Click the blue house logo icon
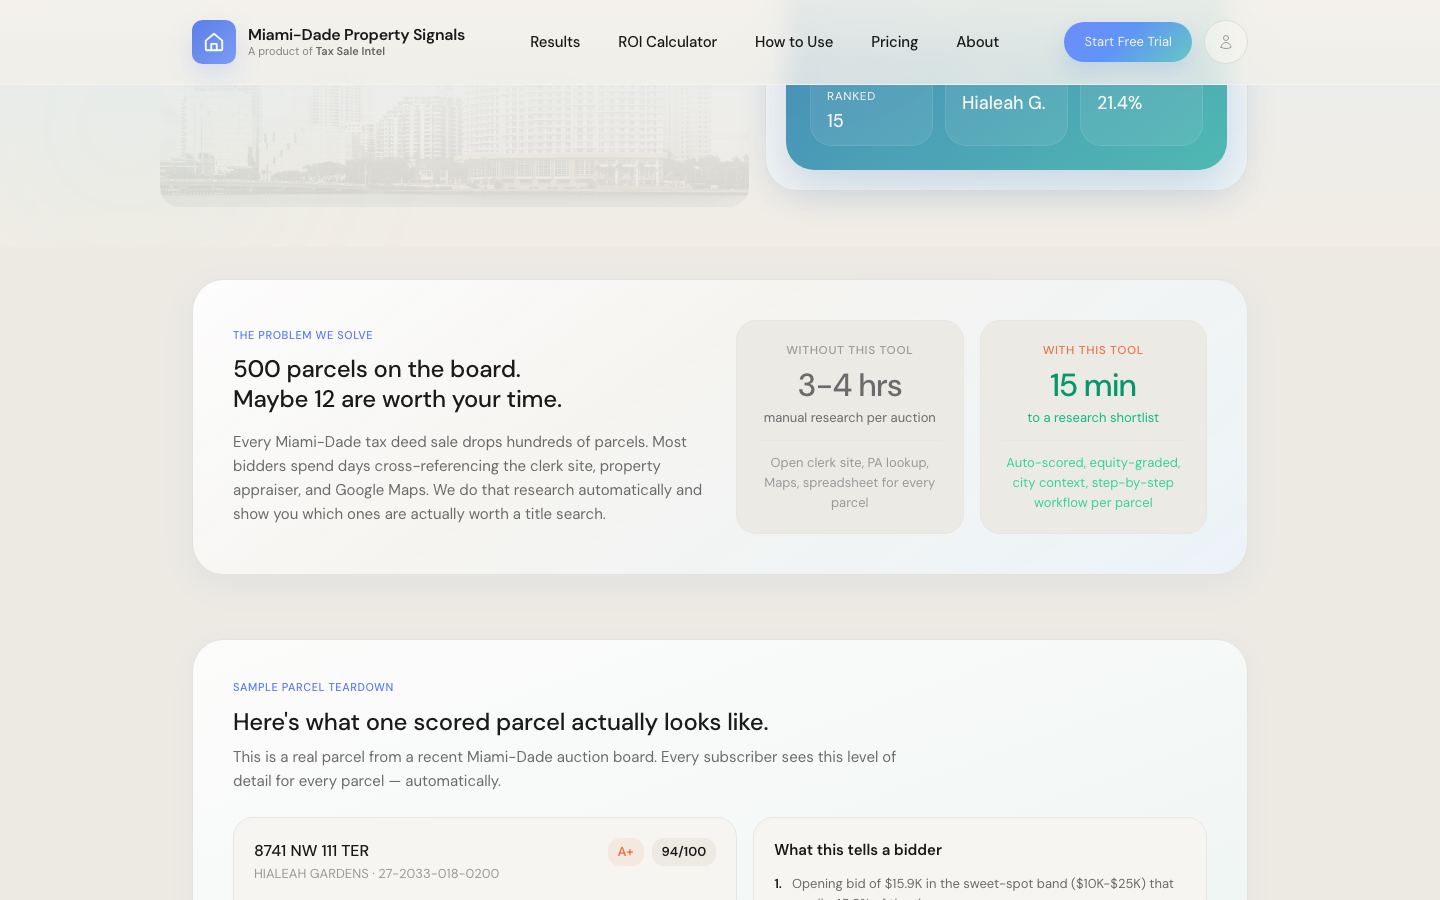The height and width of the screenshot is (900, 1440). (214, 42)
